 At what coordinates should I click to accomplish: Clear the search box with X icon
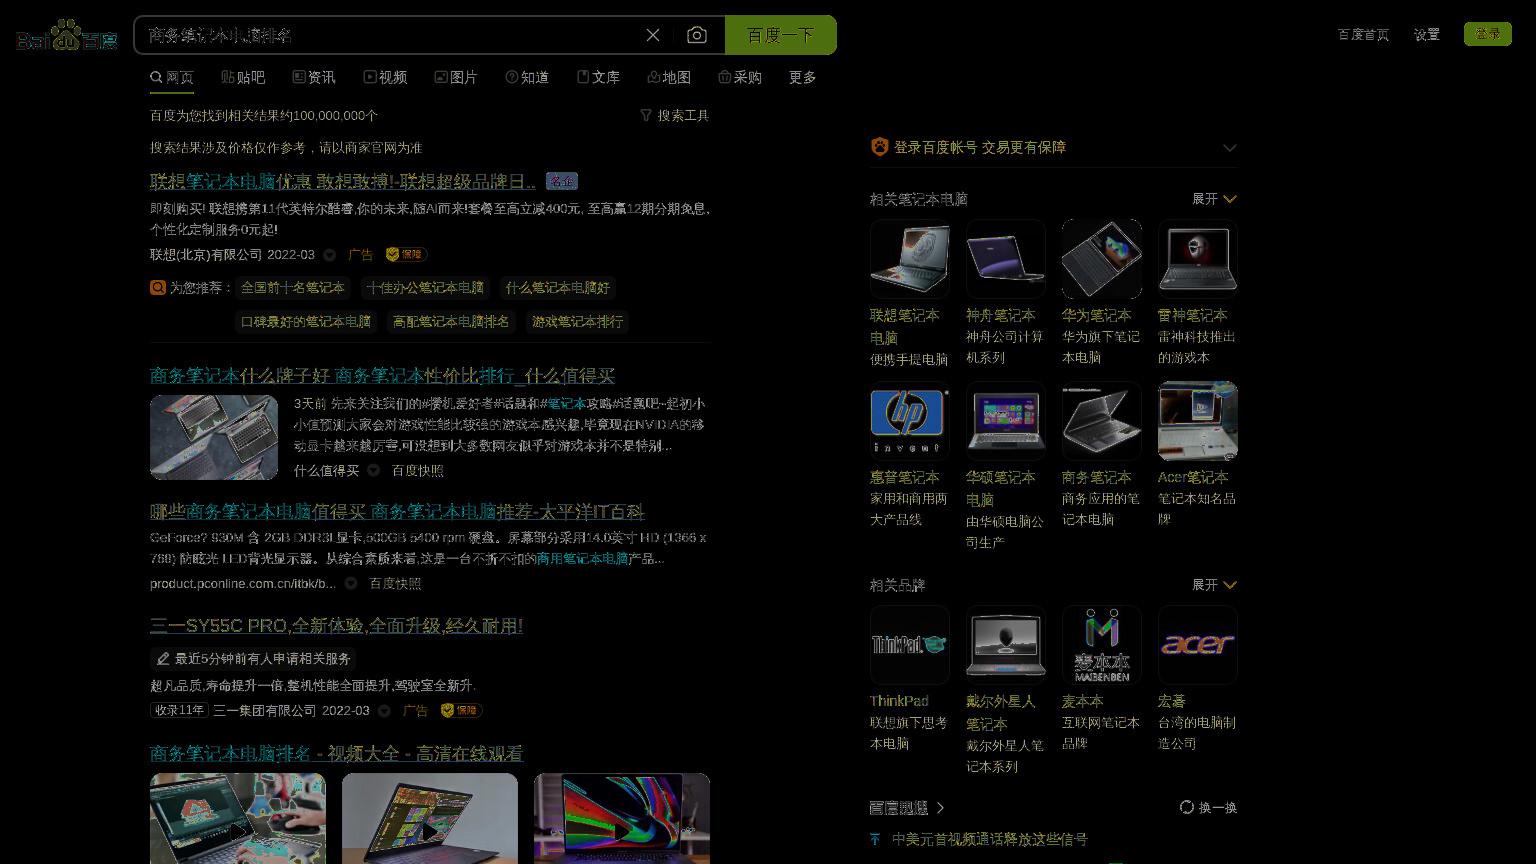pyautogui.click(x=653, y=35)
